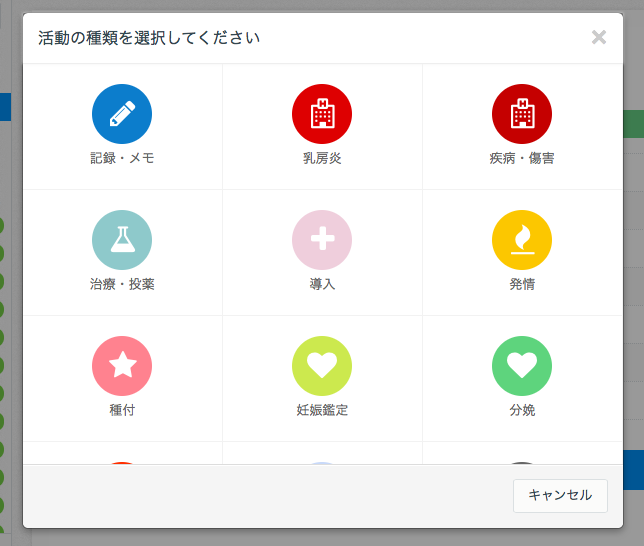Screen dimensions: 644x546
Task: Click the 記録・メモ text label
Action: [122, 158]
